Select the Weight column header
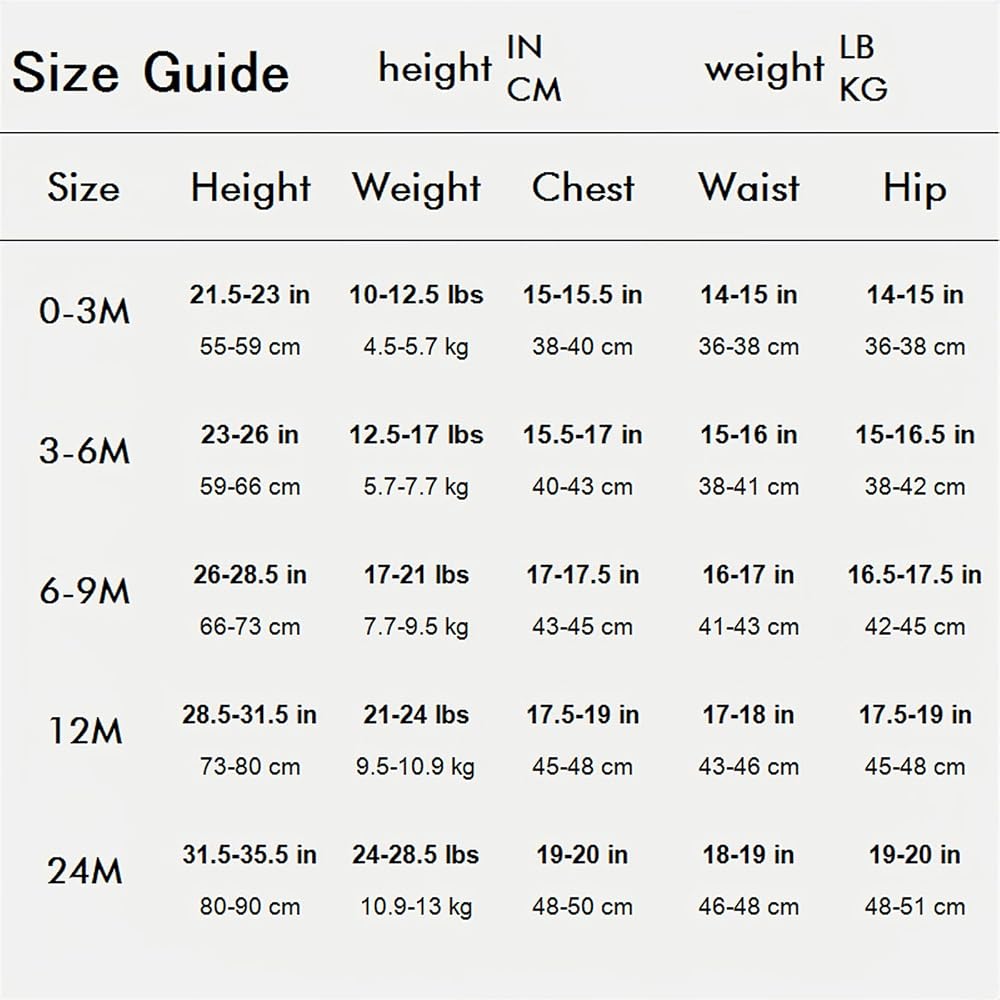This screenshot has height=1000, width=1000. 416,188
